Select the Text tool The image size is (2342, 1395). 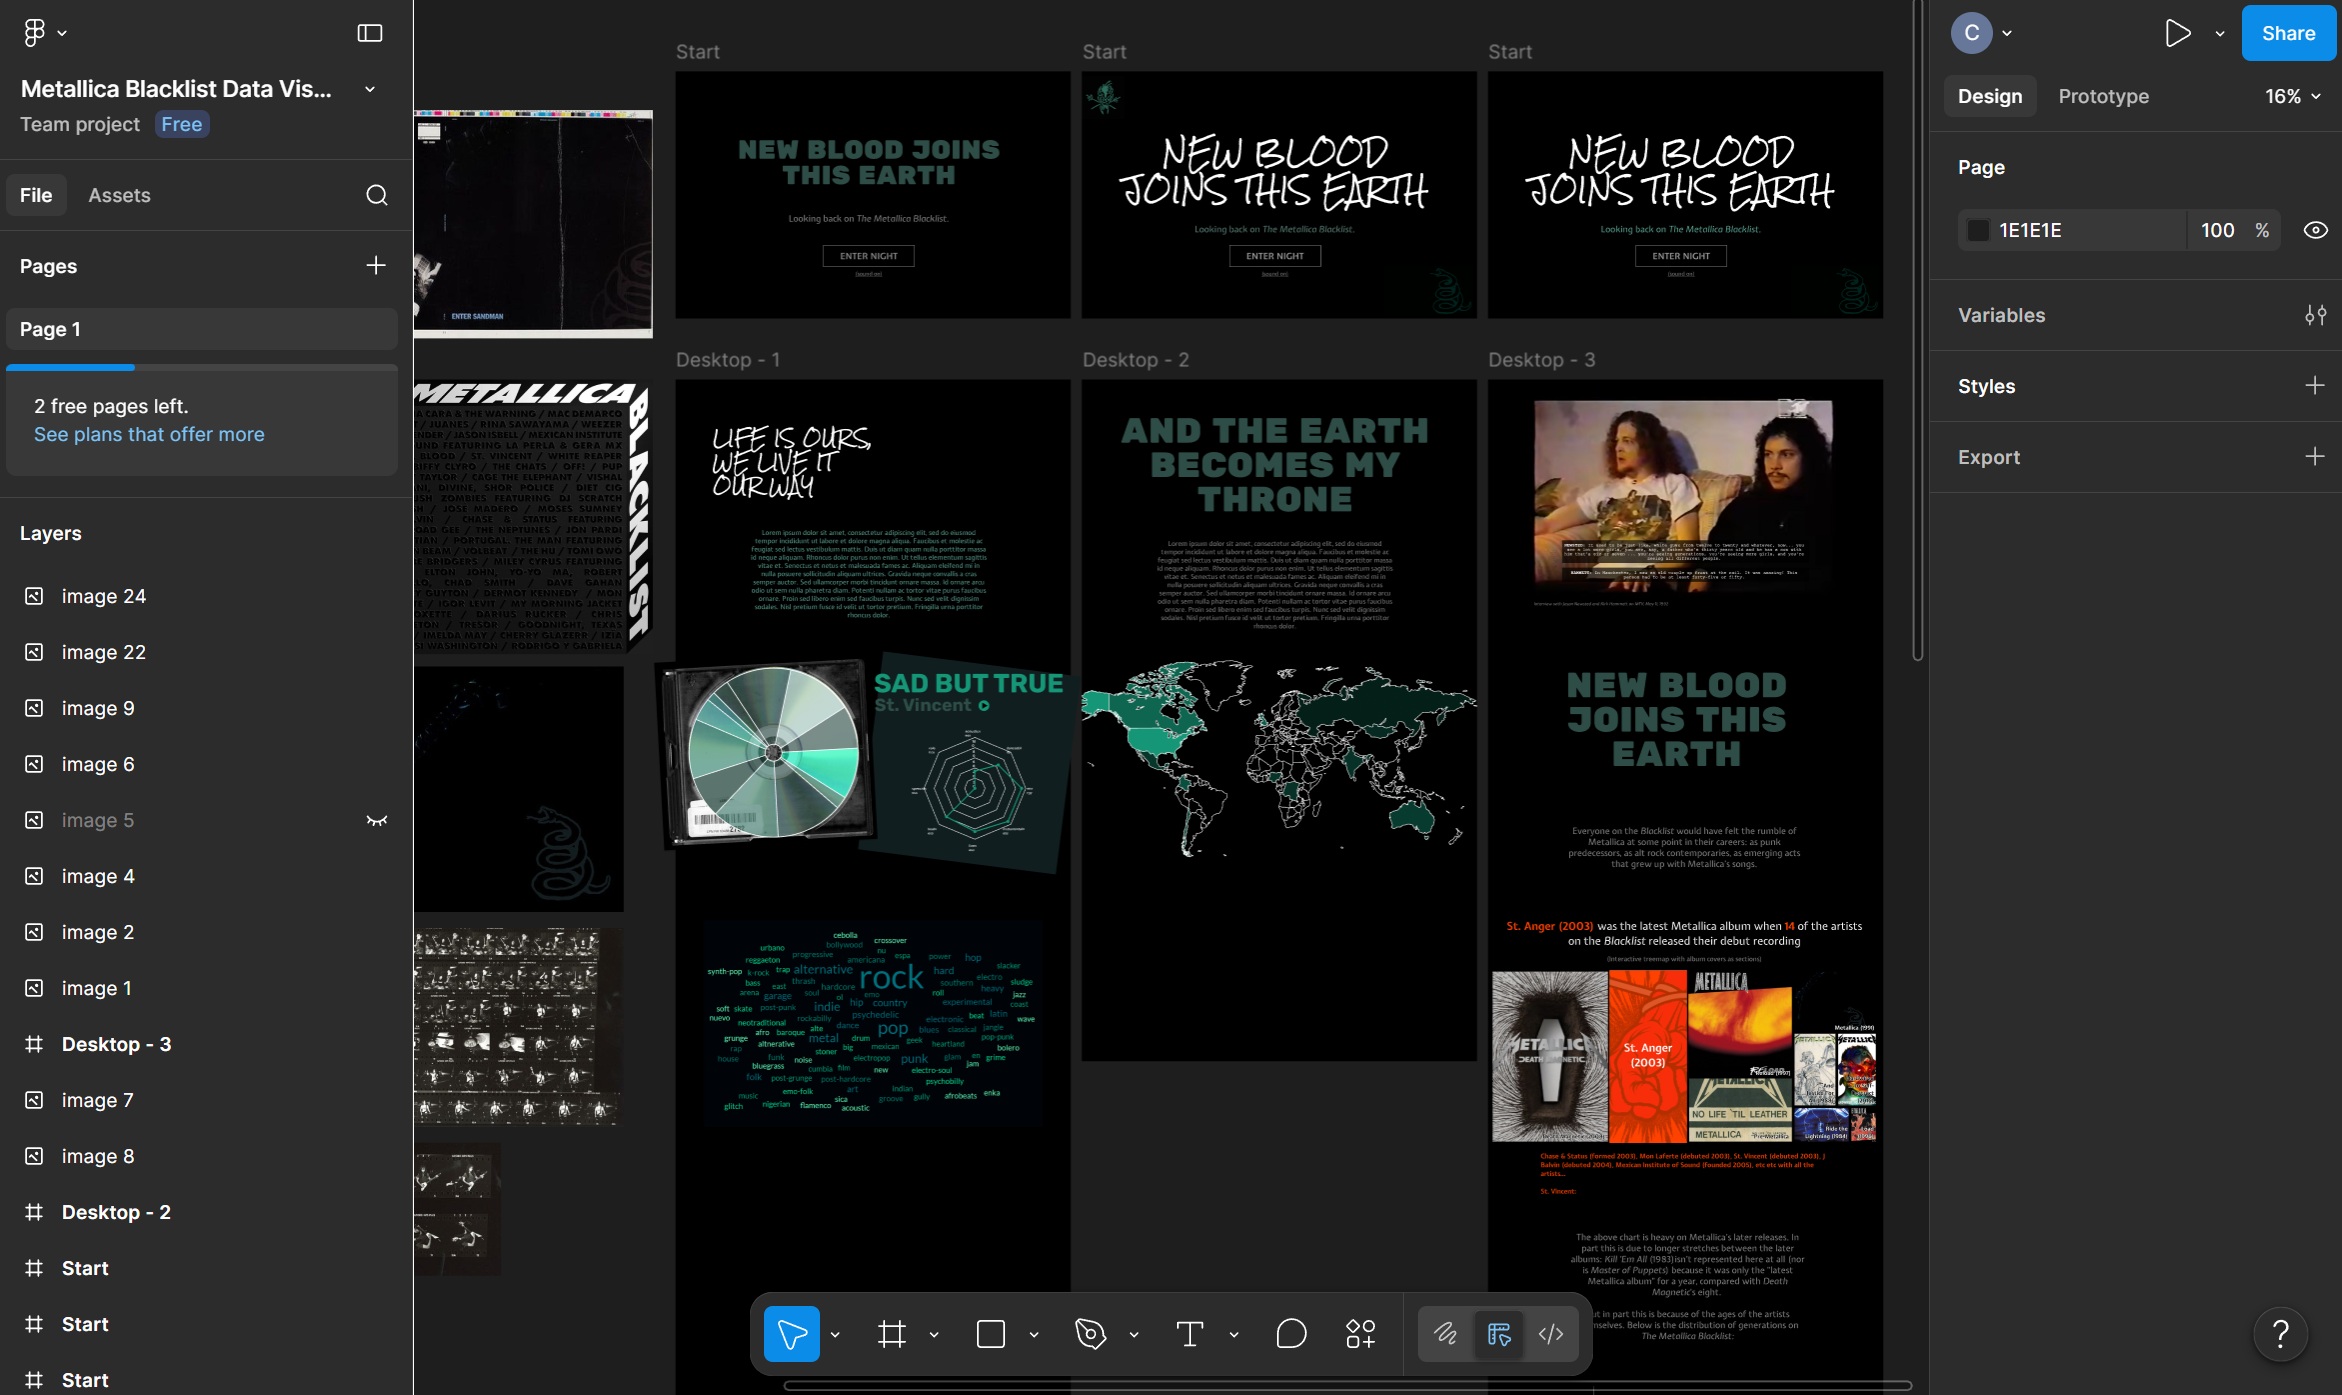pyautogui.click(x=1190, y=1334)
